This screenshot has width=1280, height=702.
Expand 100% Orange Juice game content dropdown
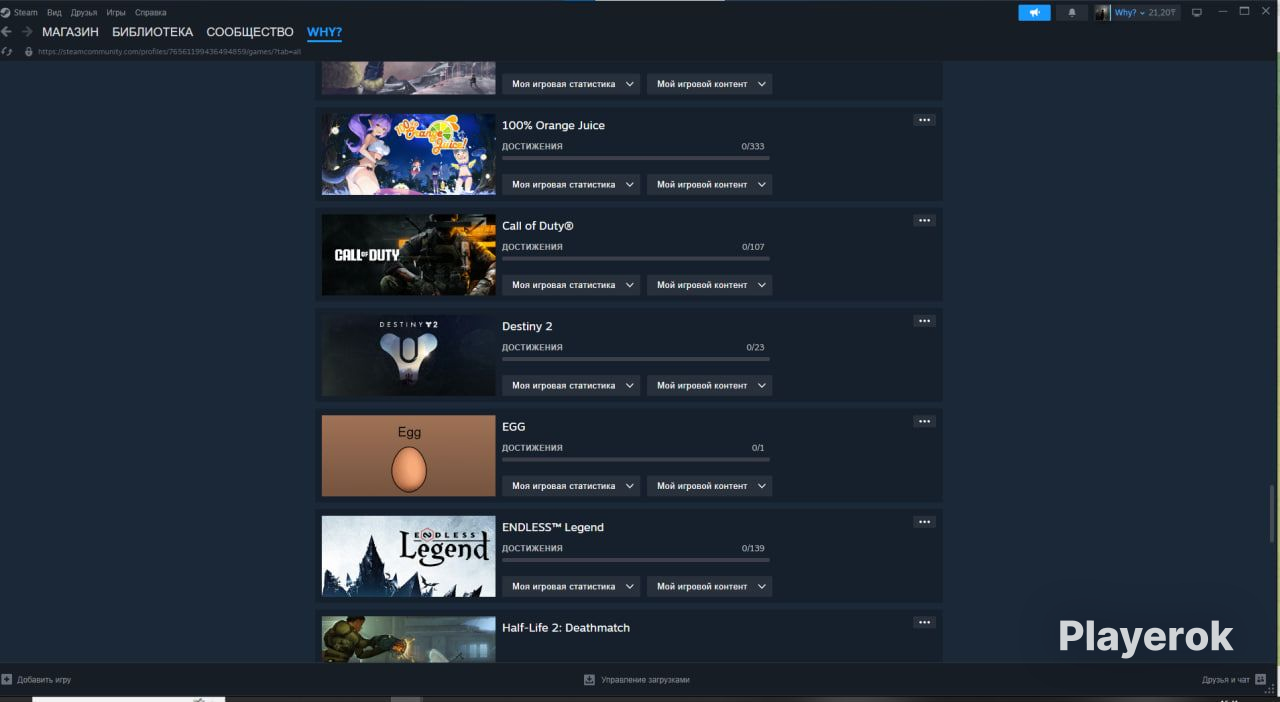click(x=709, y=184)
